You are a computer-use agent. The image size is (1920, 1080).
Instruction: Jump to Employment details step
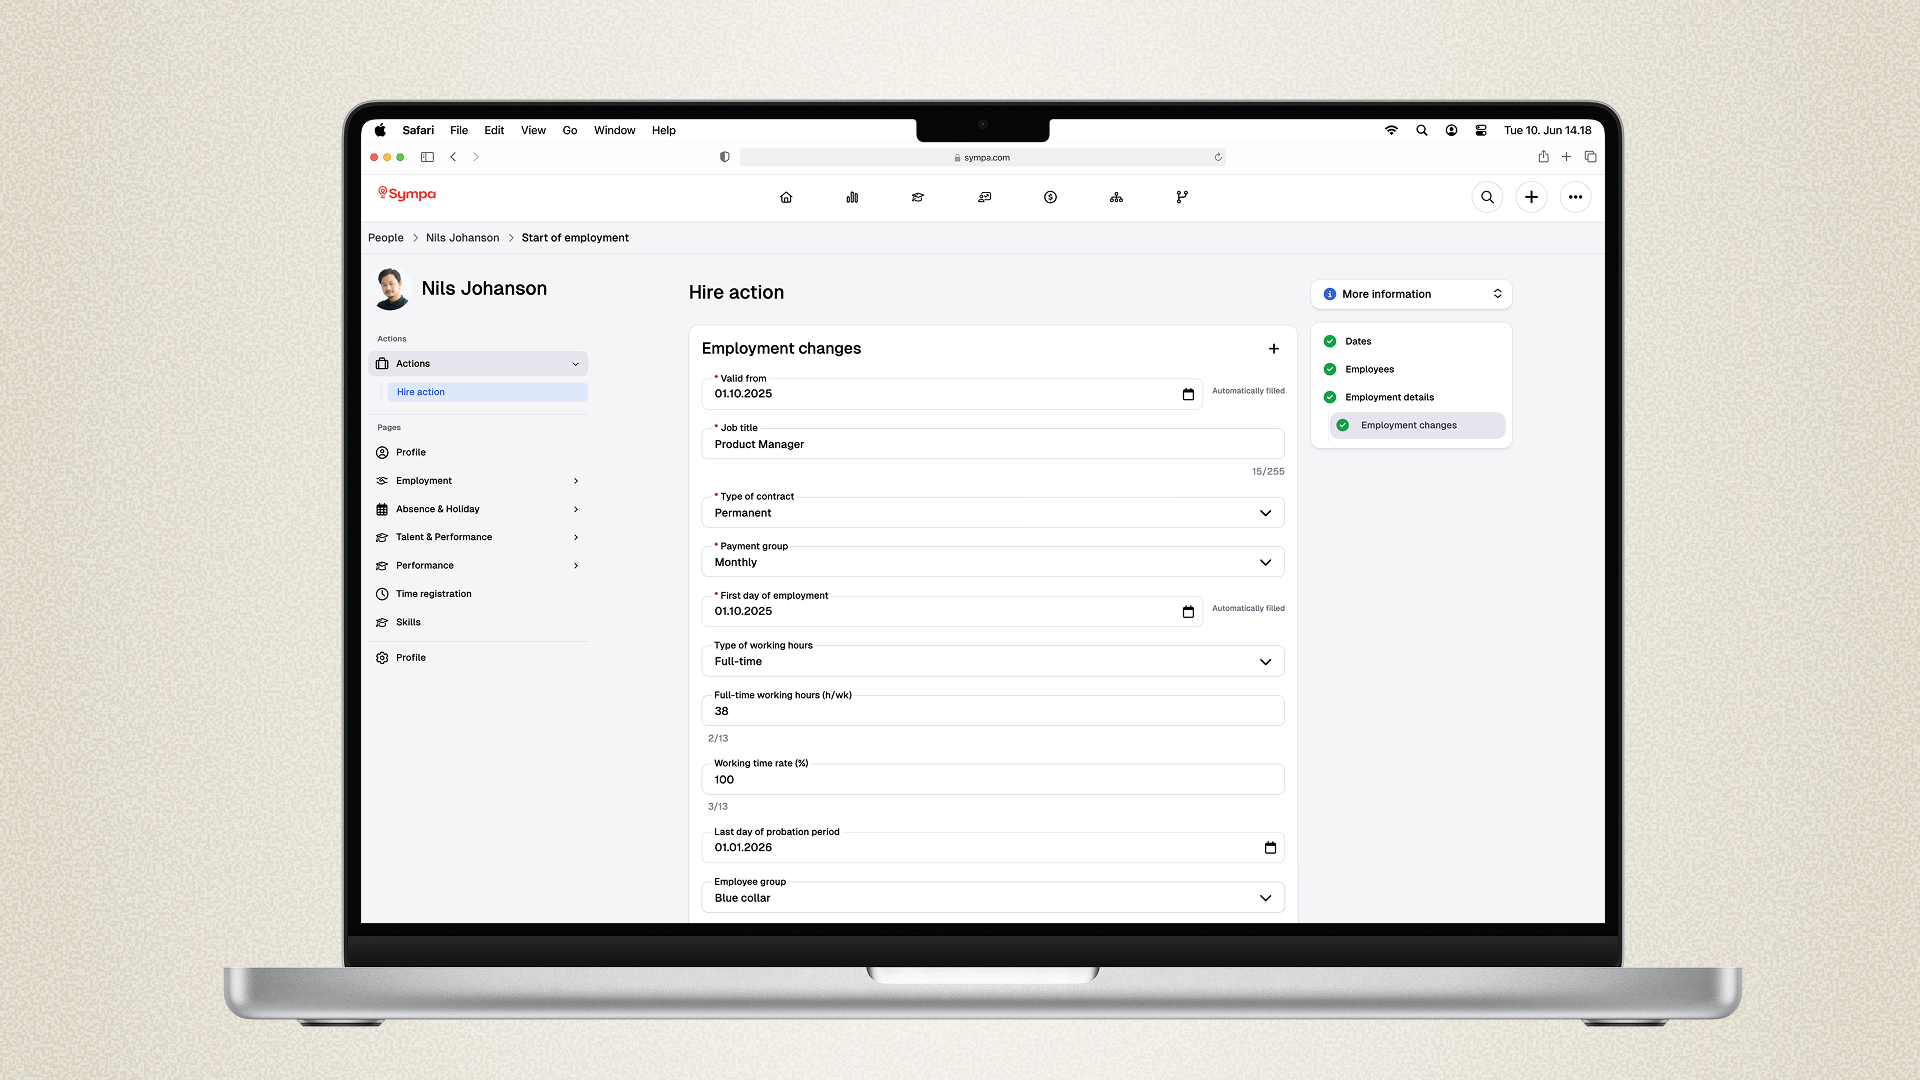click(1389, 397)
